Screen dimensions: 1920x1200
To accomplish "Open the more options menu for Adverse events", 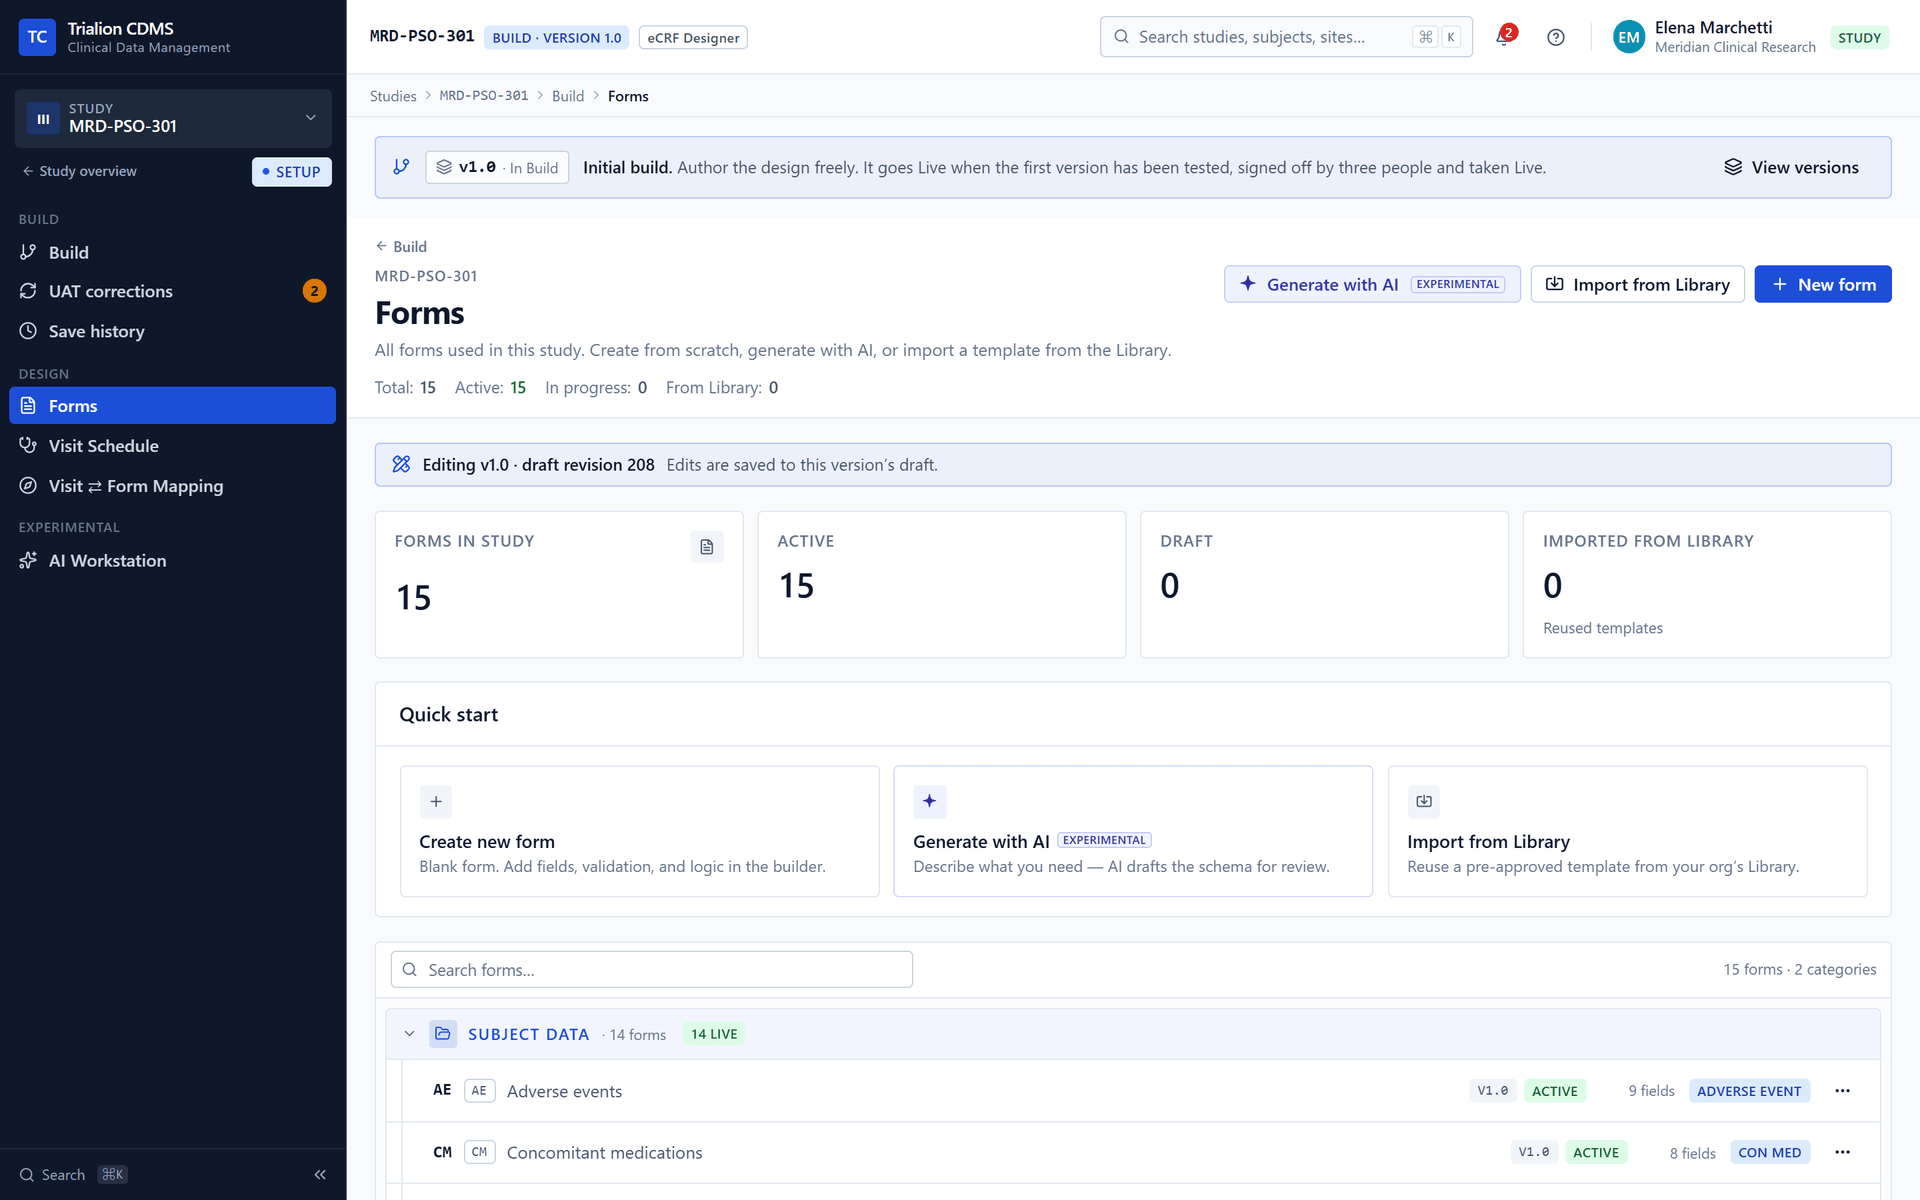I will pos(1842,1091).
